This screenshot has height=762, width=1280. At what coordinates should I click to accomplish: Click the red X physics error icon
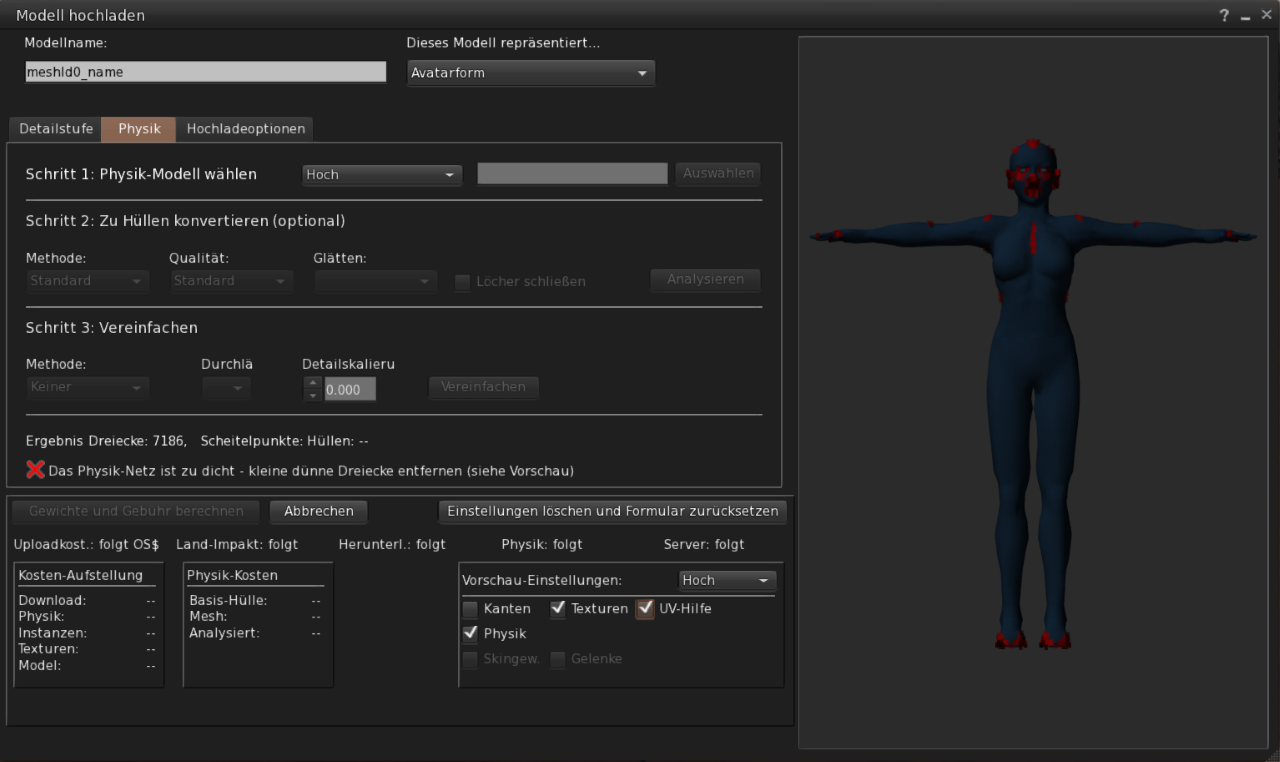(35, 469)
